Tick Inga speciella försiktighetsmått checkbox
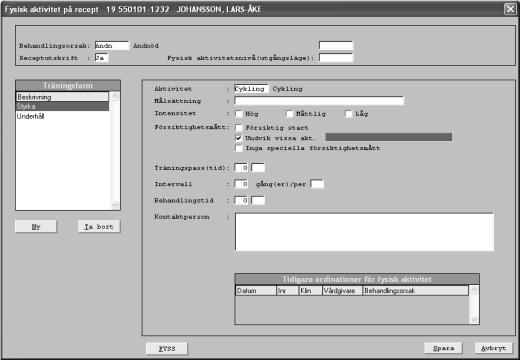This screenshot has height=360, width=520. [x=239, y=148]
